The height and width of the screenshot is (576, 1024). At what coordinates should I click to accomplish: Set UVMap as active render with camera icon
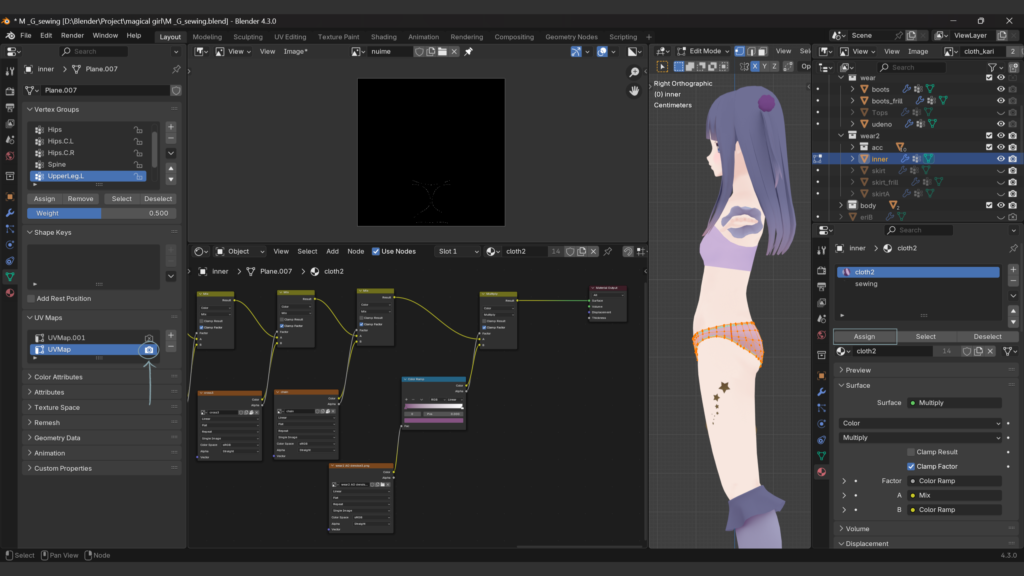[149, 350]
